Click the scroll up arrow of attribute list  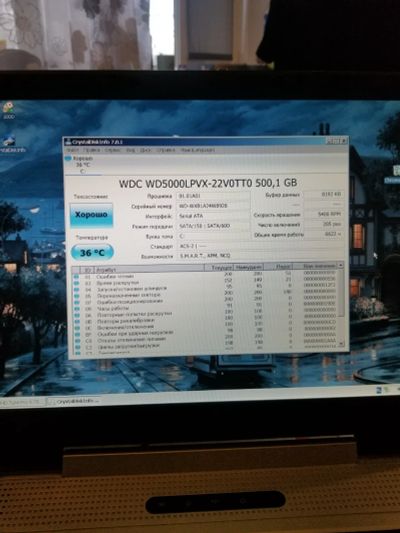coord(341,265)
